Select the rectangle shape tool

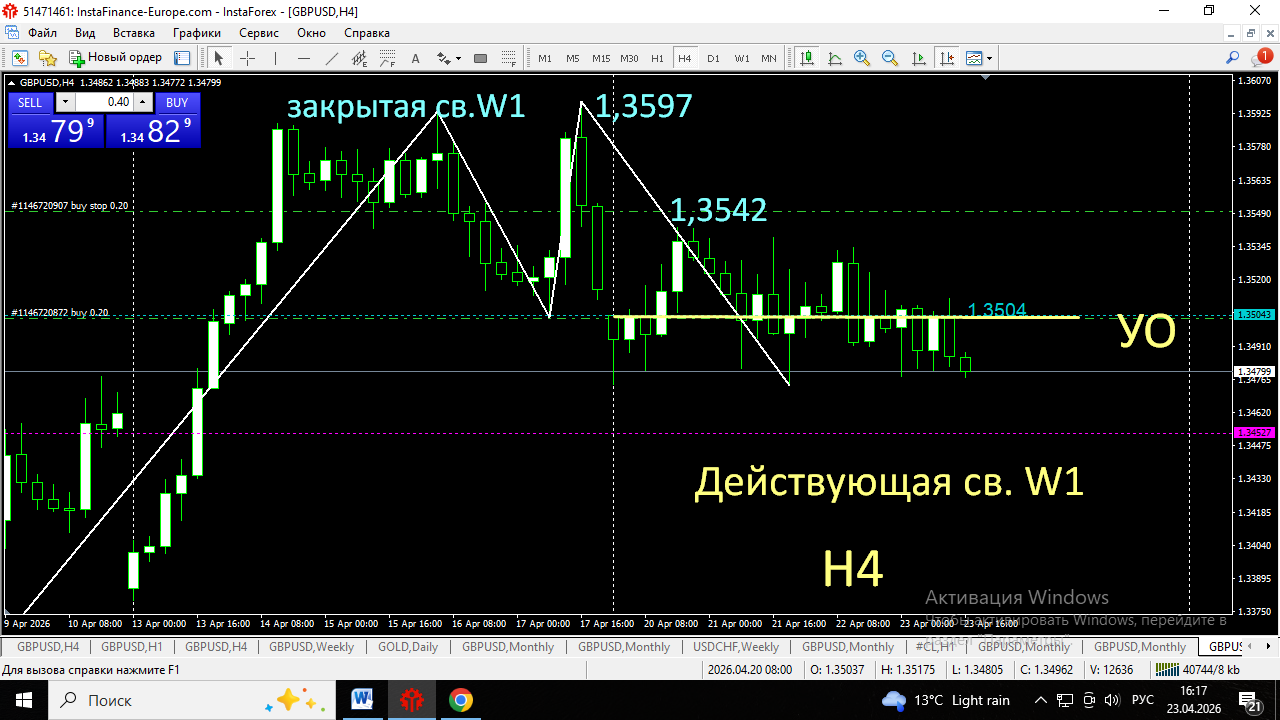tap(480, 58)
